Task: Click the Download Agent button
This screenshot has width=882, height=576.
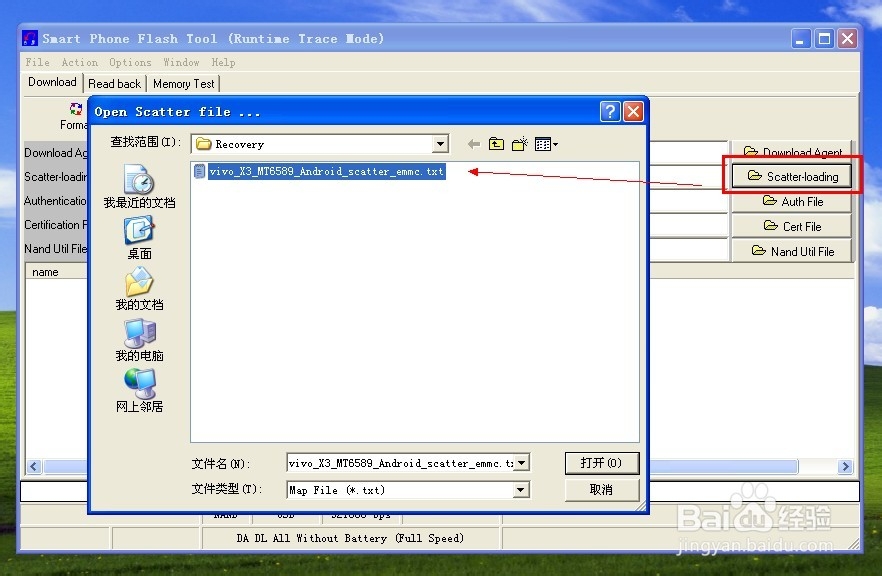Action: click(x=791, y=151)
